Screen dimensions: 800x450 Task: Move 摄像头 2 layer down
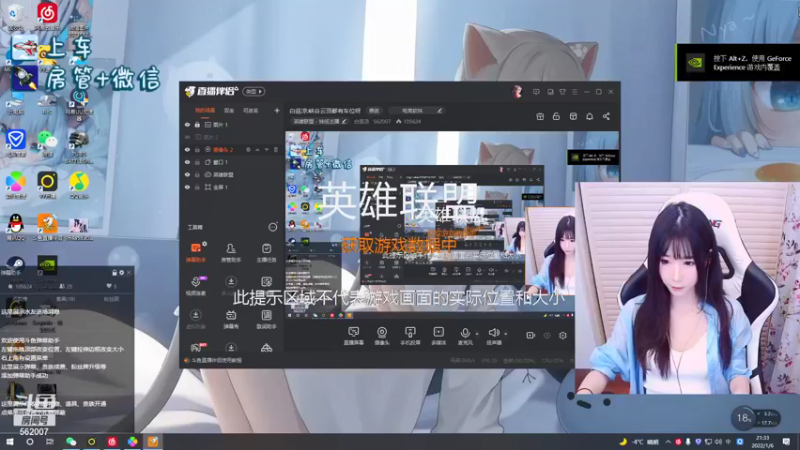(266, 150)
